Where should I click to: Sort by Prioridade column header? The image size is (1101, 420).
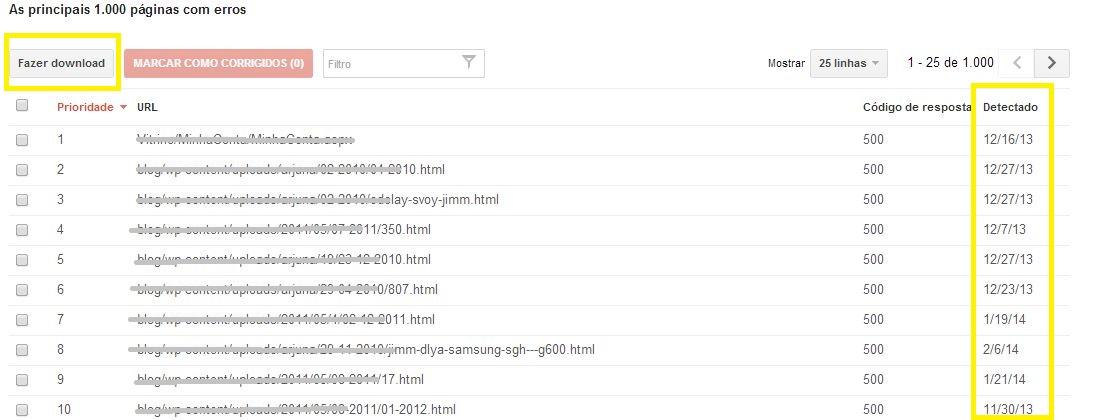pos(85,107)
